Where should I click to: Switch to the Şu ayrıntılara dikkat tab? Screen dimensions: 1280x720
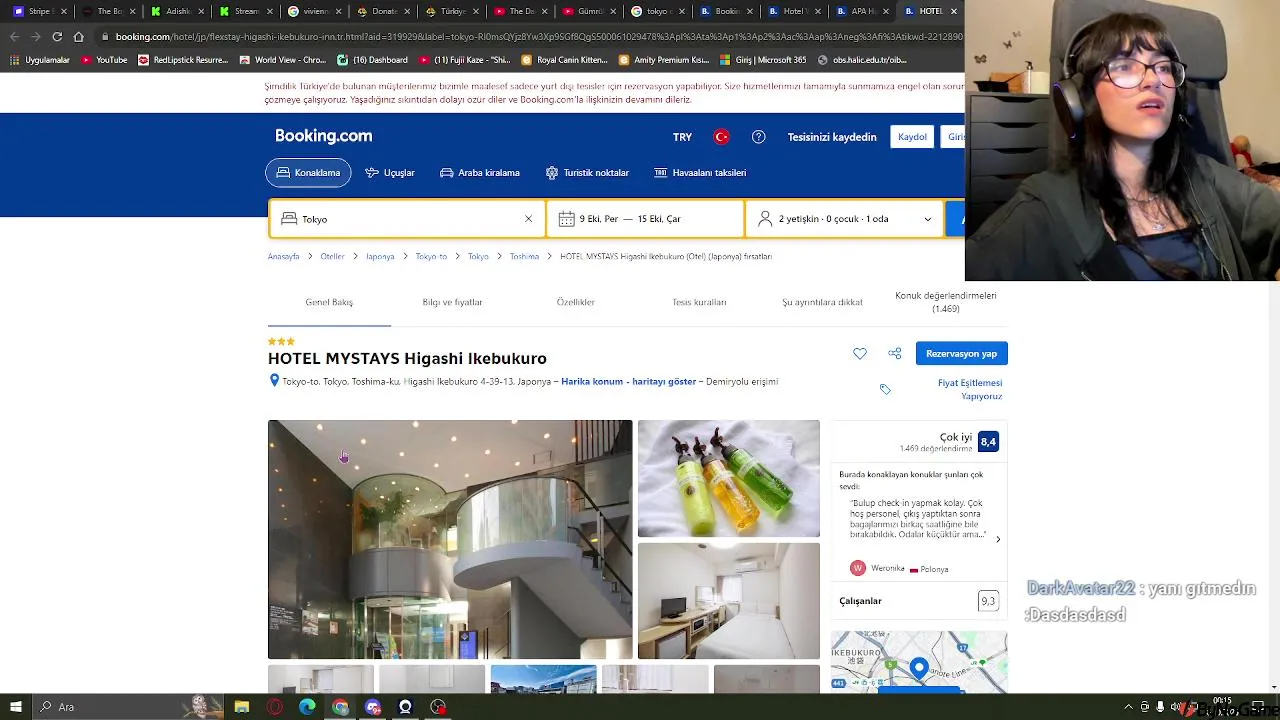click(822, 302)
